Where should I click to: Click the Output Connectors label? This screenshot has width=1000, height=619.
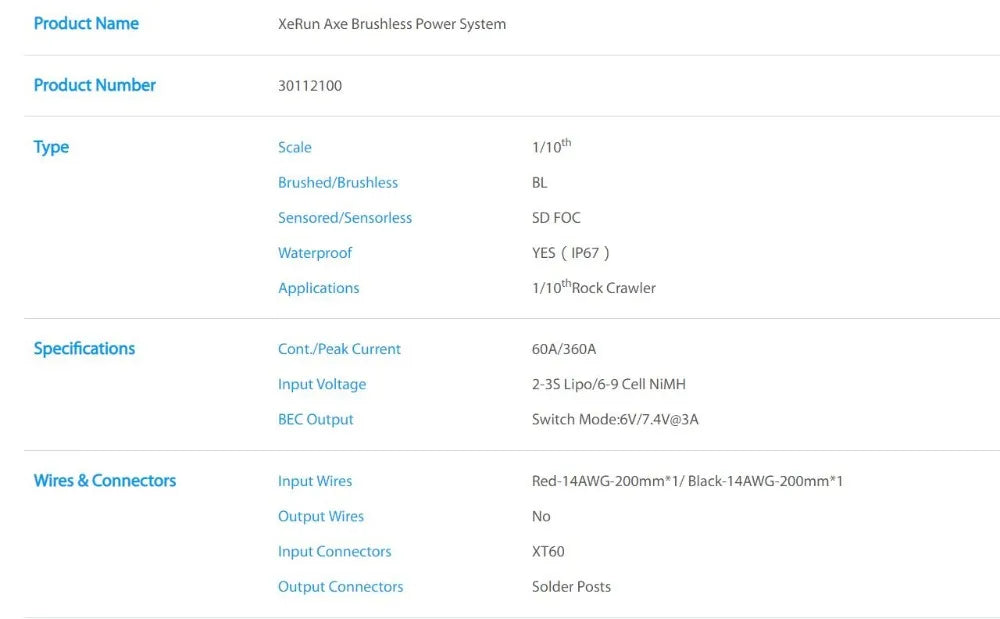click(341, 587)
